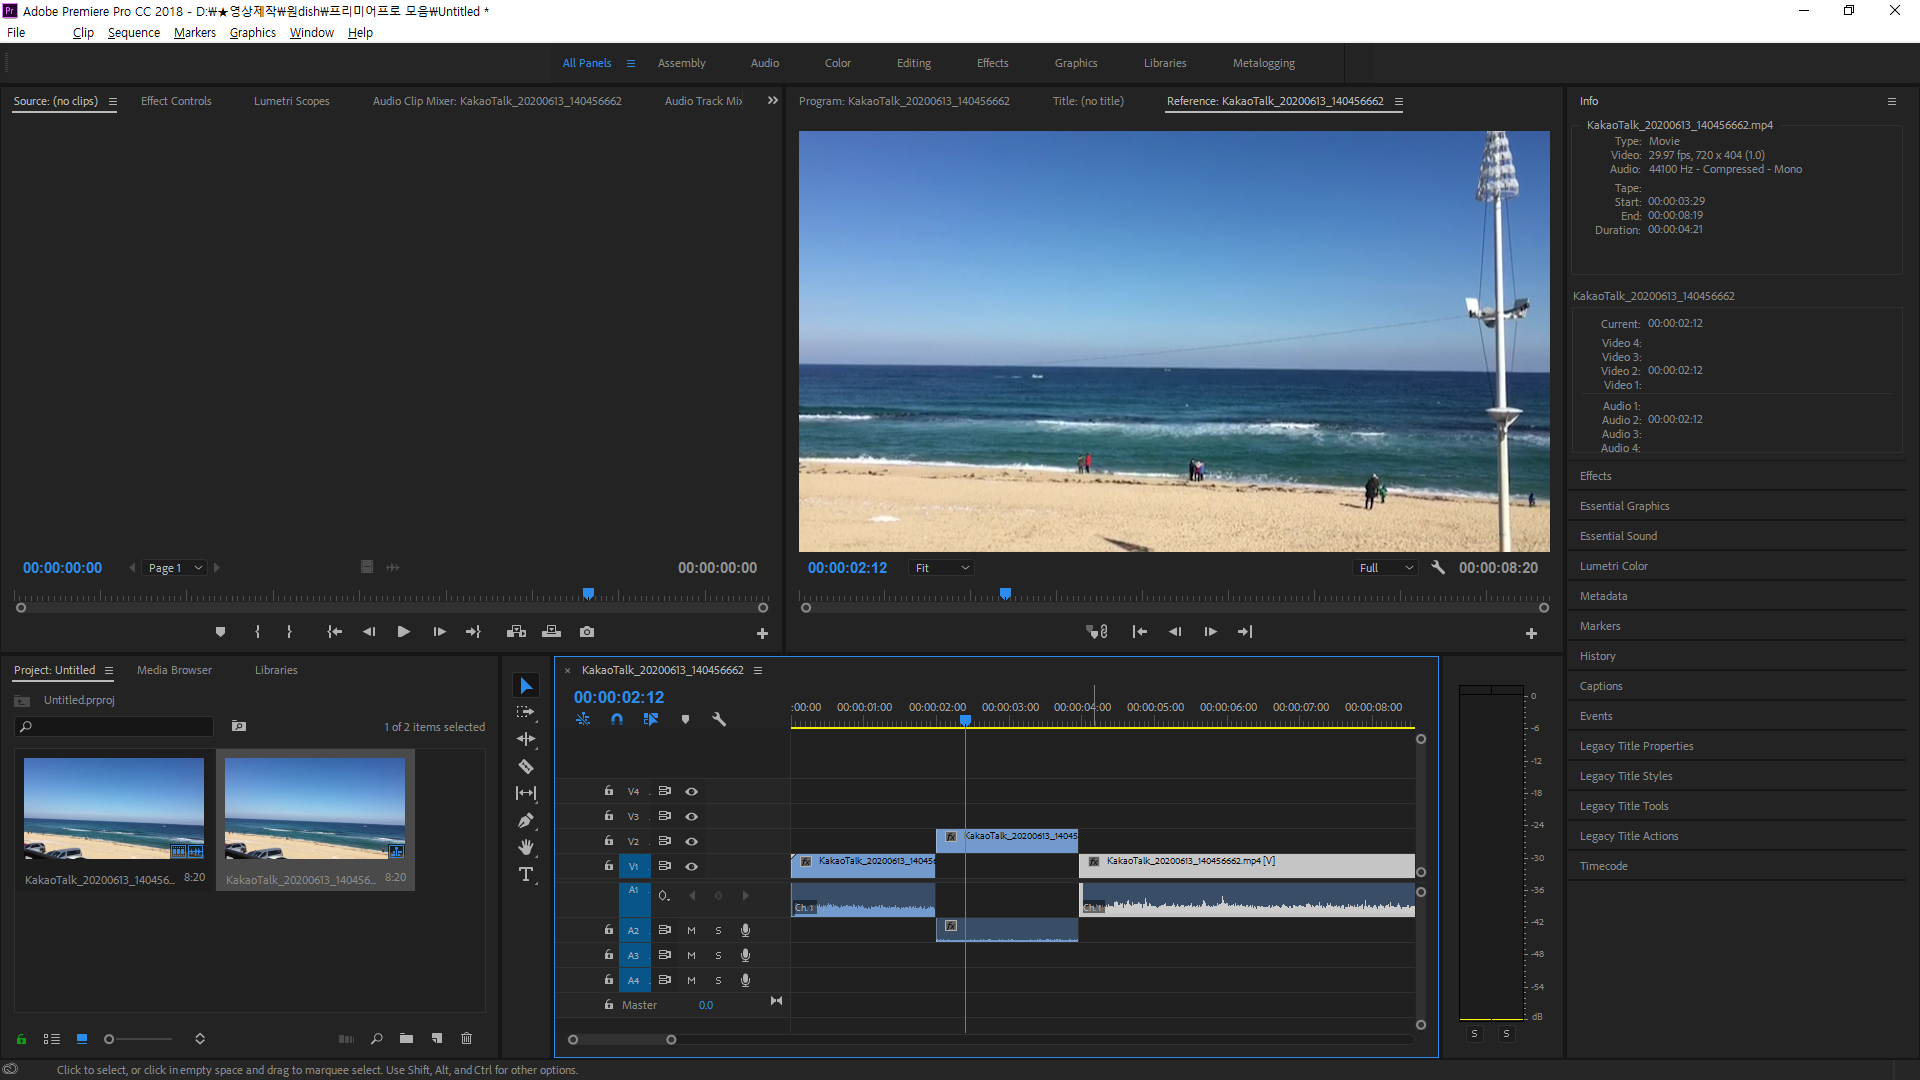The image size is (1920, 1080).
Task: Choose the Ripple Edit tool
Action: pos(526,740)
